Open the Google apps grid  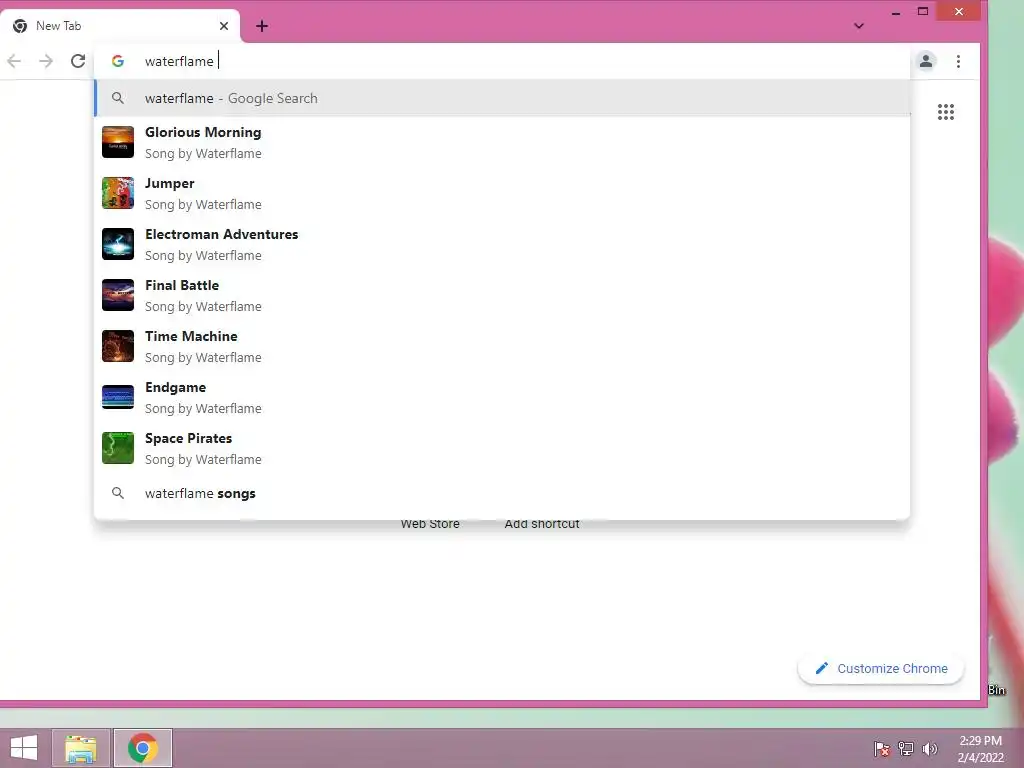946,112
